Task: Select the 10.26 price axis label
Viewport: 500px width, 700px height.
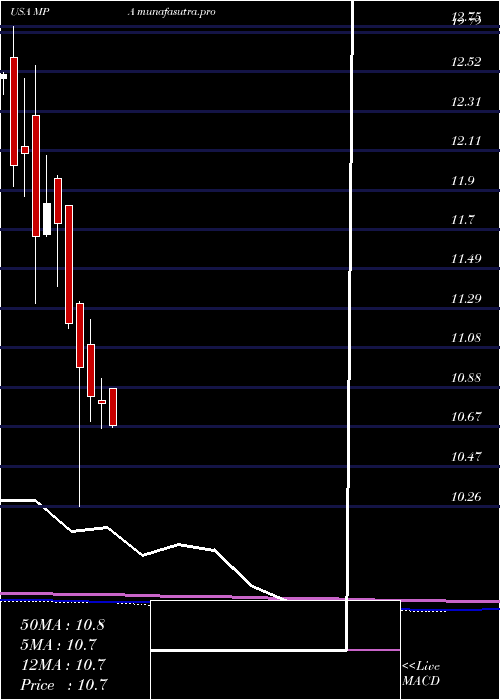Action: (x=466, y=496)
